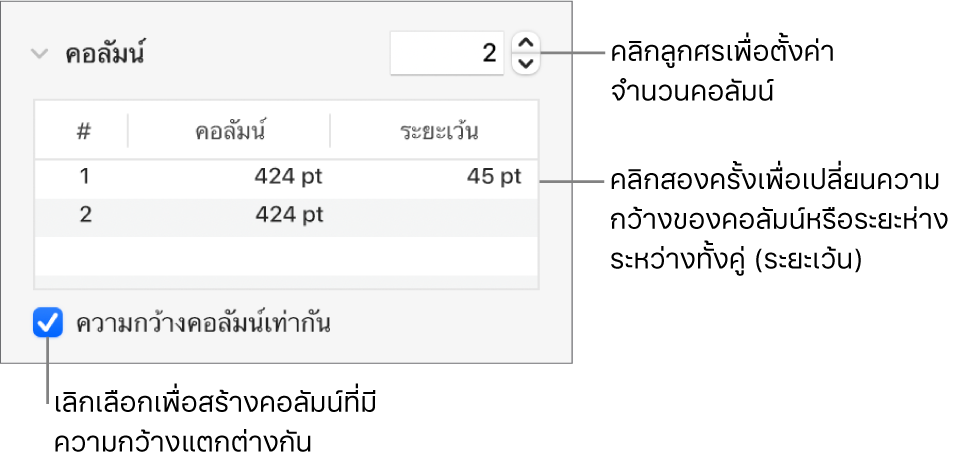Click the # table header
Screen dimensions: 958x460
tap(84, 130)
